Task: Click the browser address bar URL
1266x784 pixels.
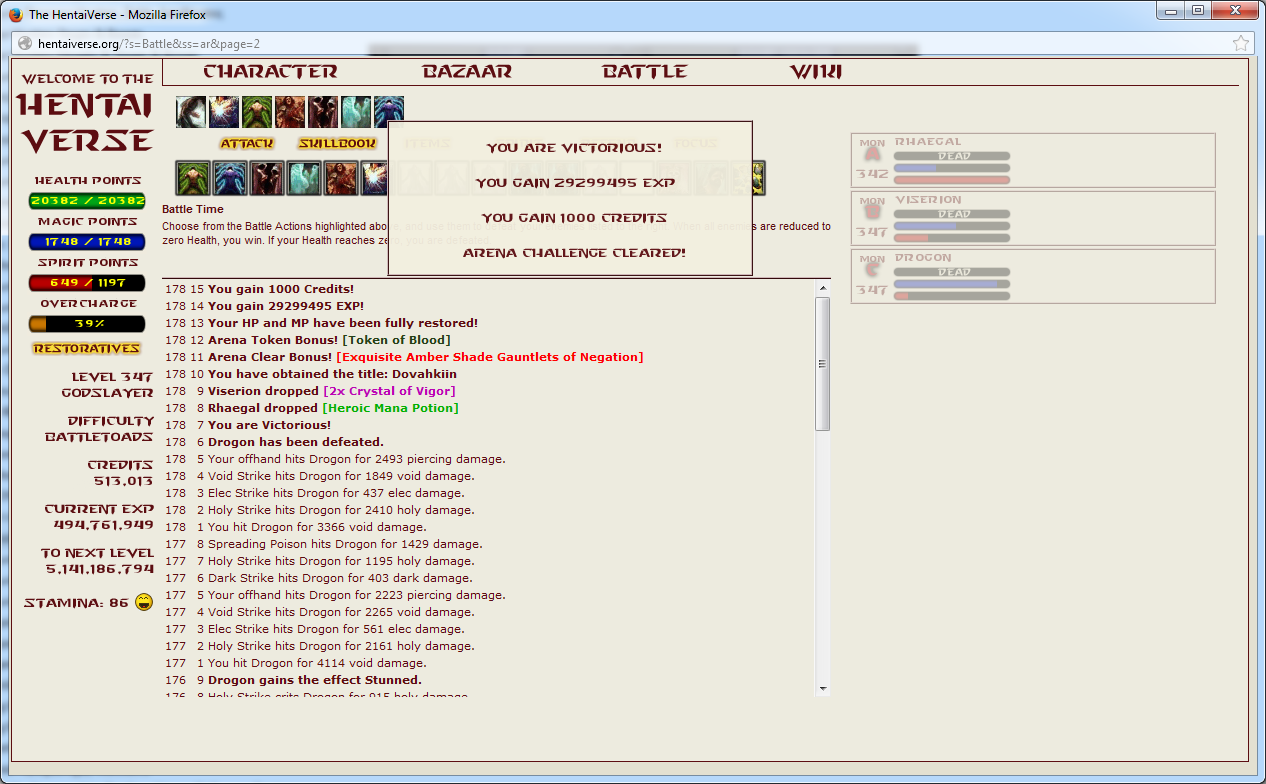Action: point(149,44)
